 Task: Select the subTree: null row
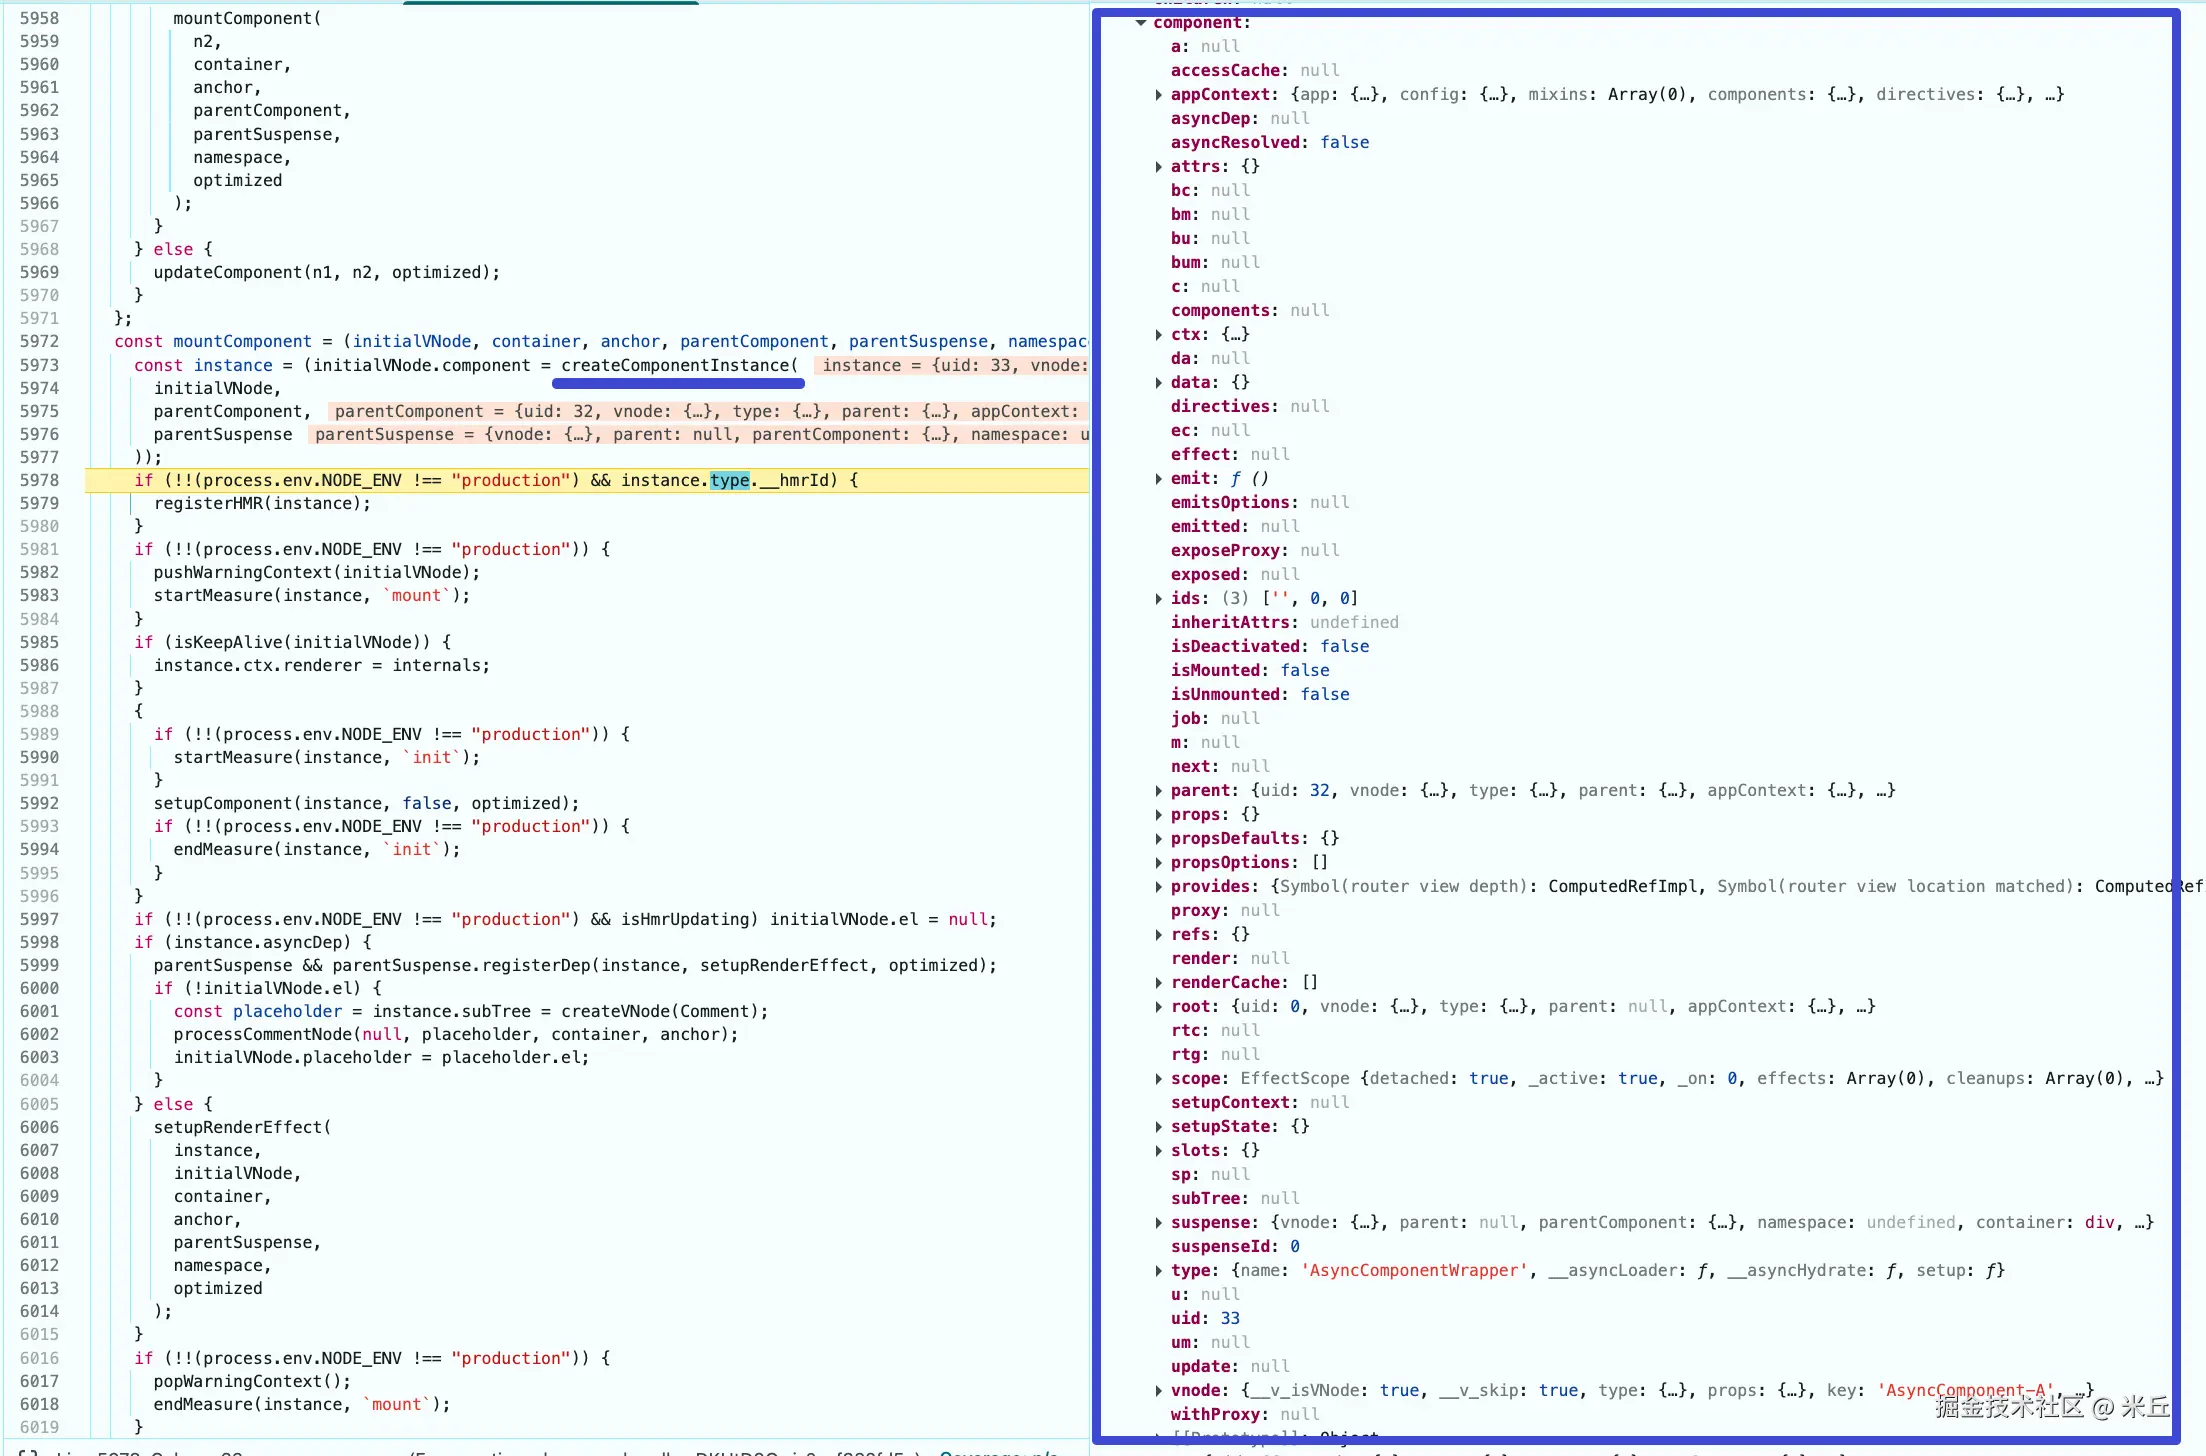[x=1235, y=1199]
